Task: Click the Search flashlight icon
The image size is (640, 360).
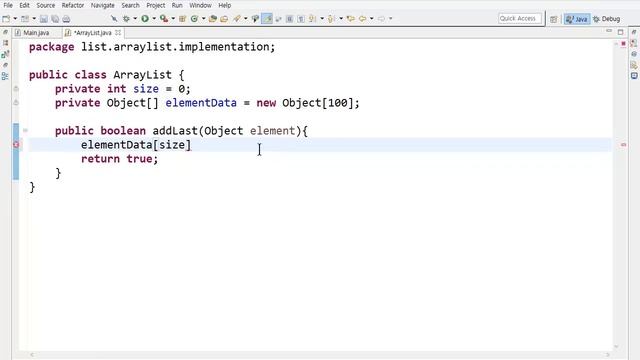Action: click(237, 19)
